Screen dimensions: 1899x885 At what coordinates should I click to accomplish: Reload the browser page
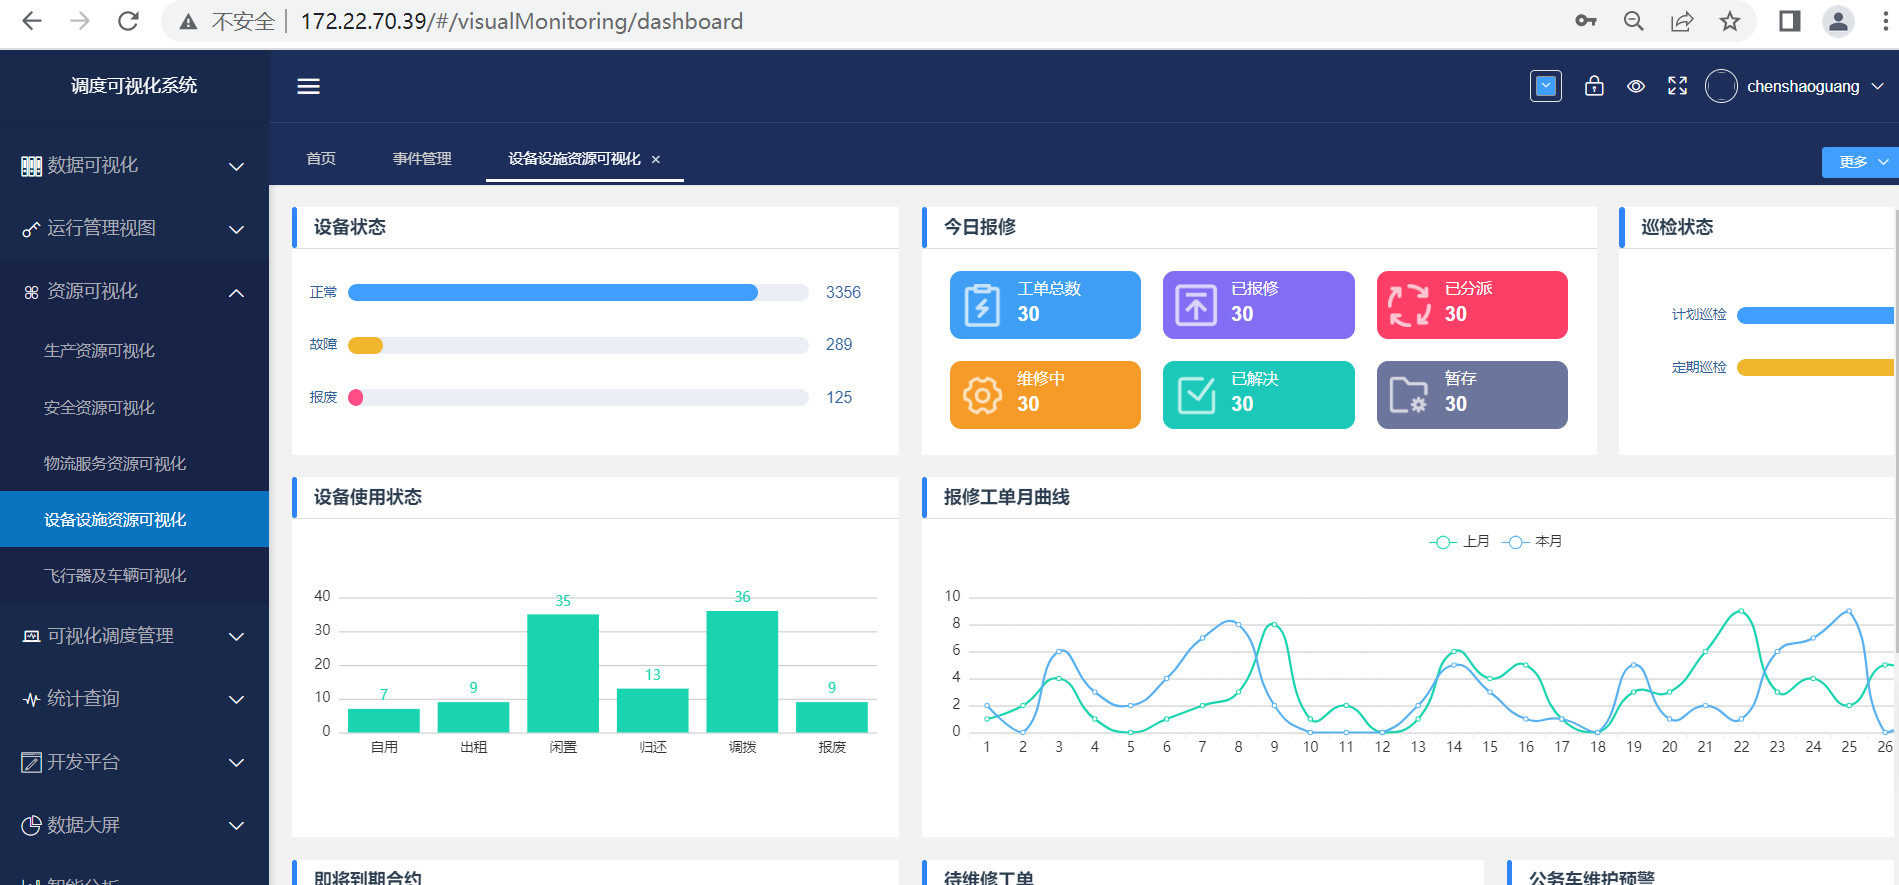(x=128, y=21)
